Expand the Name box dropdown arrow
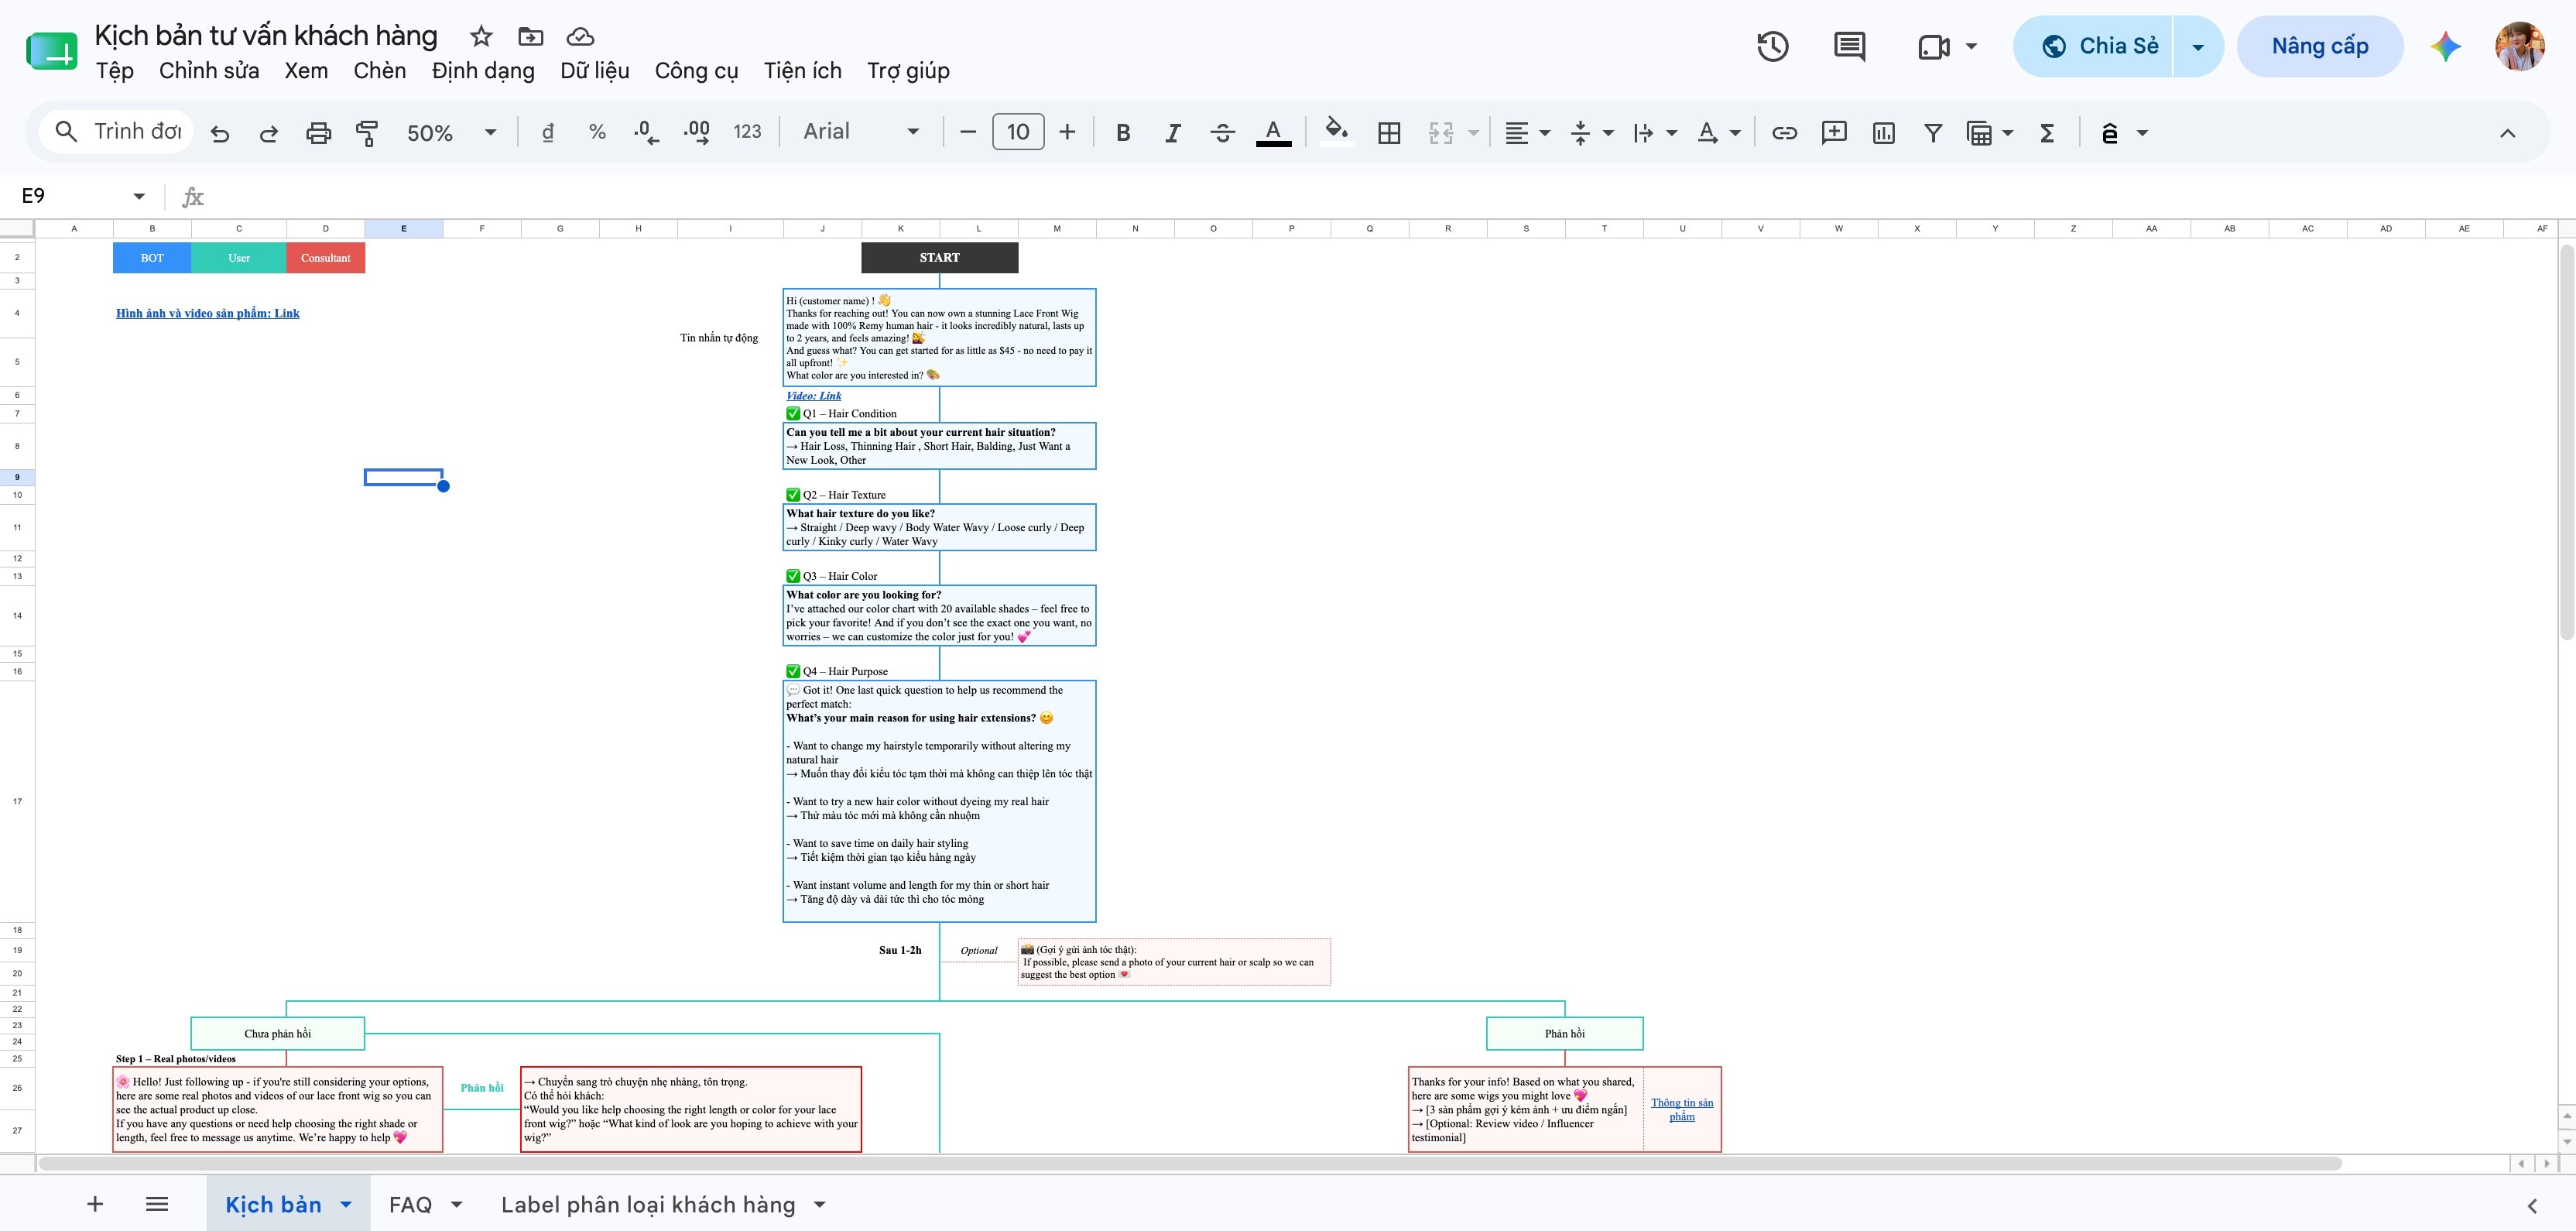2576x1231 pixels. pyautogui.click(x=139, y=196)
